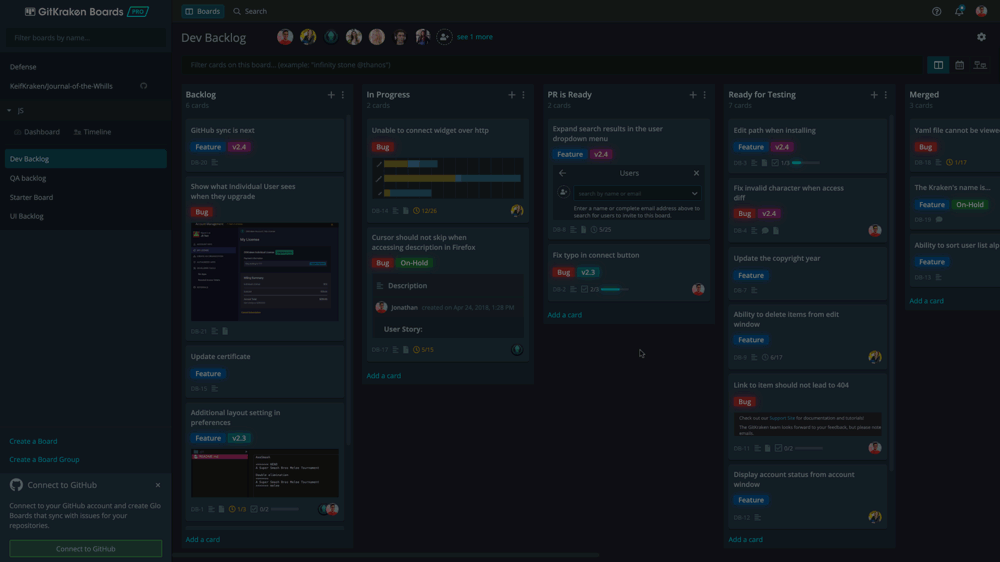Open the notifications bell
Image resolution: width=1000 pixels, height=562 pixels.
pyautogui.click(x=959, y=11)
